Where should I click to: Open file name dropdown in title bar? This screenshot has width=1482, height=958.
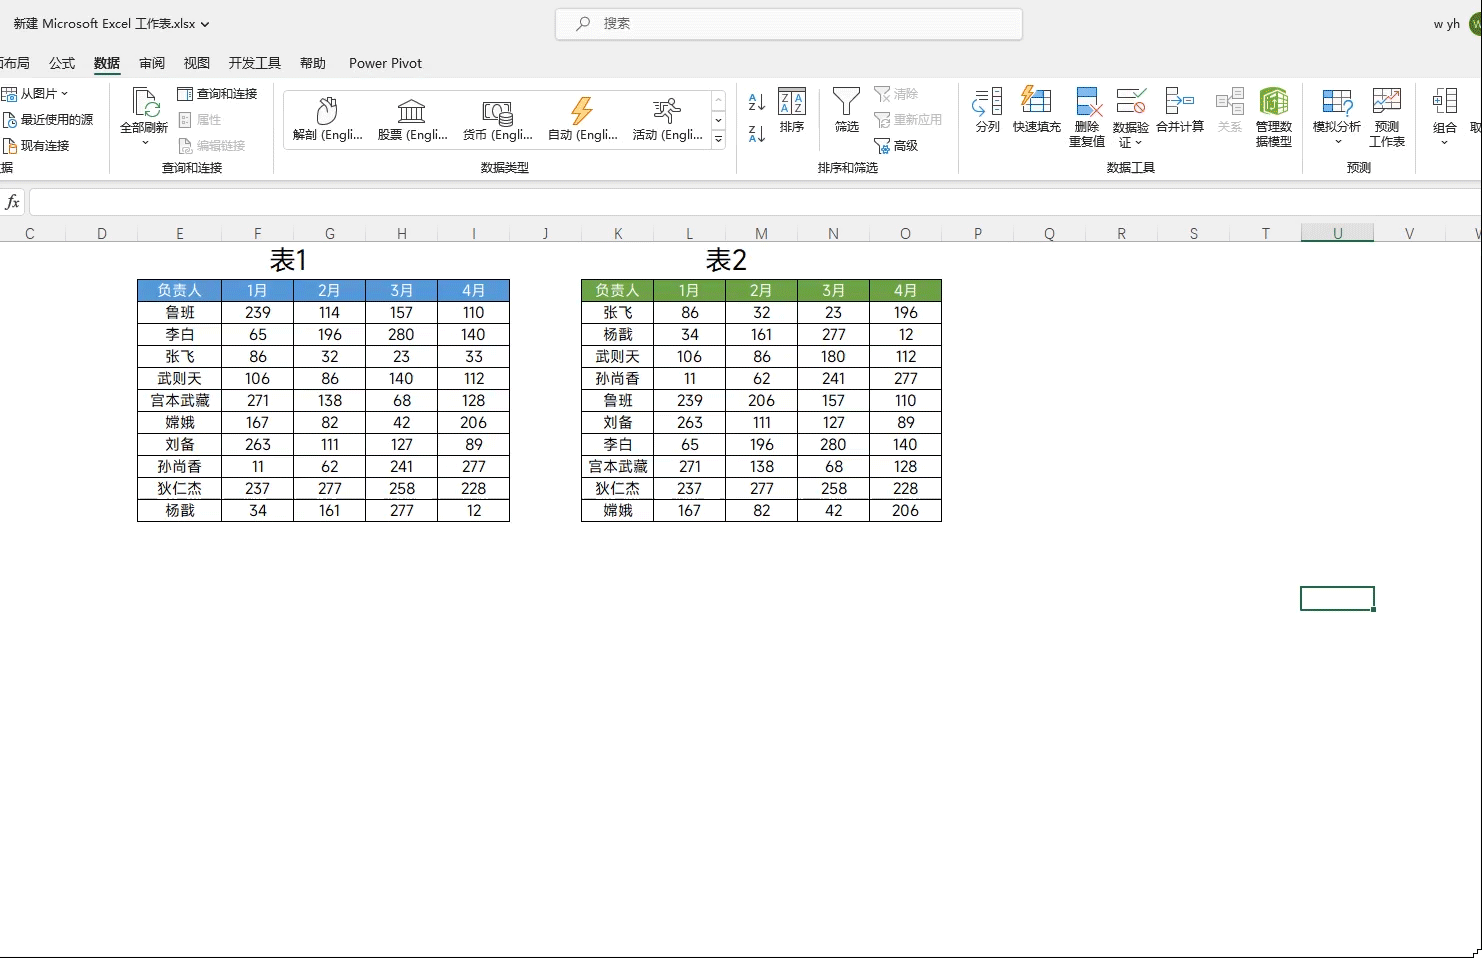[x=205, y=24]
